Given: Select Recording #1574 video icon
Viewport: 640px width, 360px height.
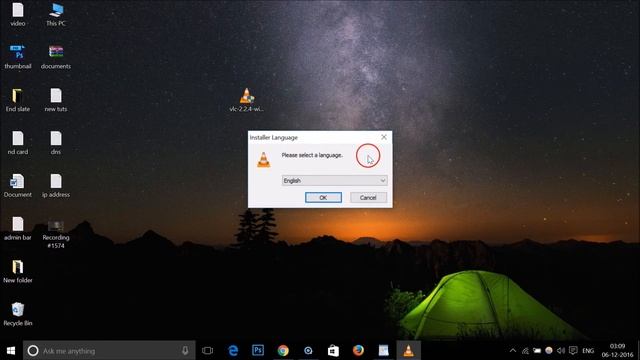Looking at the screenshot, I should click(56, 234).
